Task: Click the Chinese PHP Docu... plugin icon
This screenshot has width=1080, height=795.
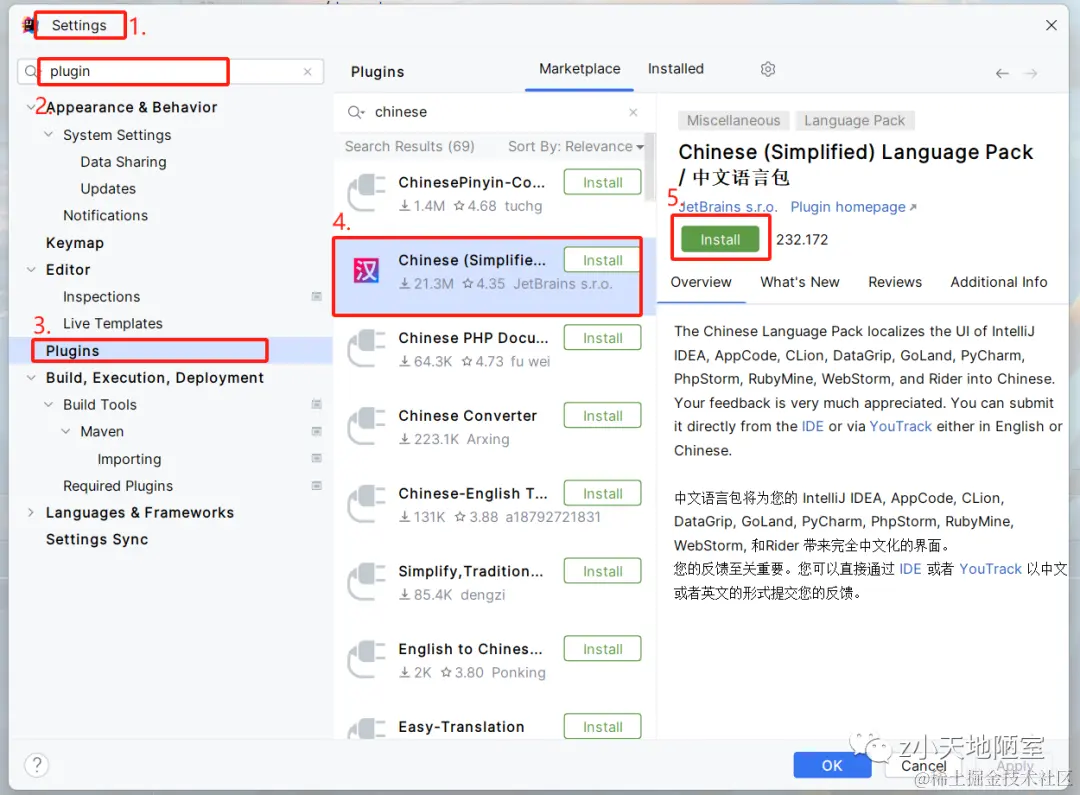Action: [366, 348]
